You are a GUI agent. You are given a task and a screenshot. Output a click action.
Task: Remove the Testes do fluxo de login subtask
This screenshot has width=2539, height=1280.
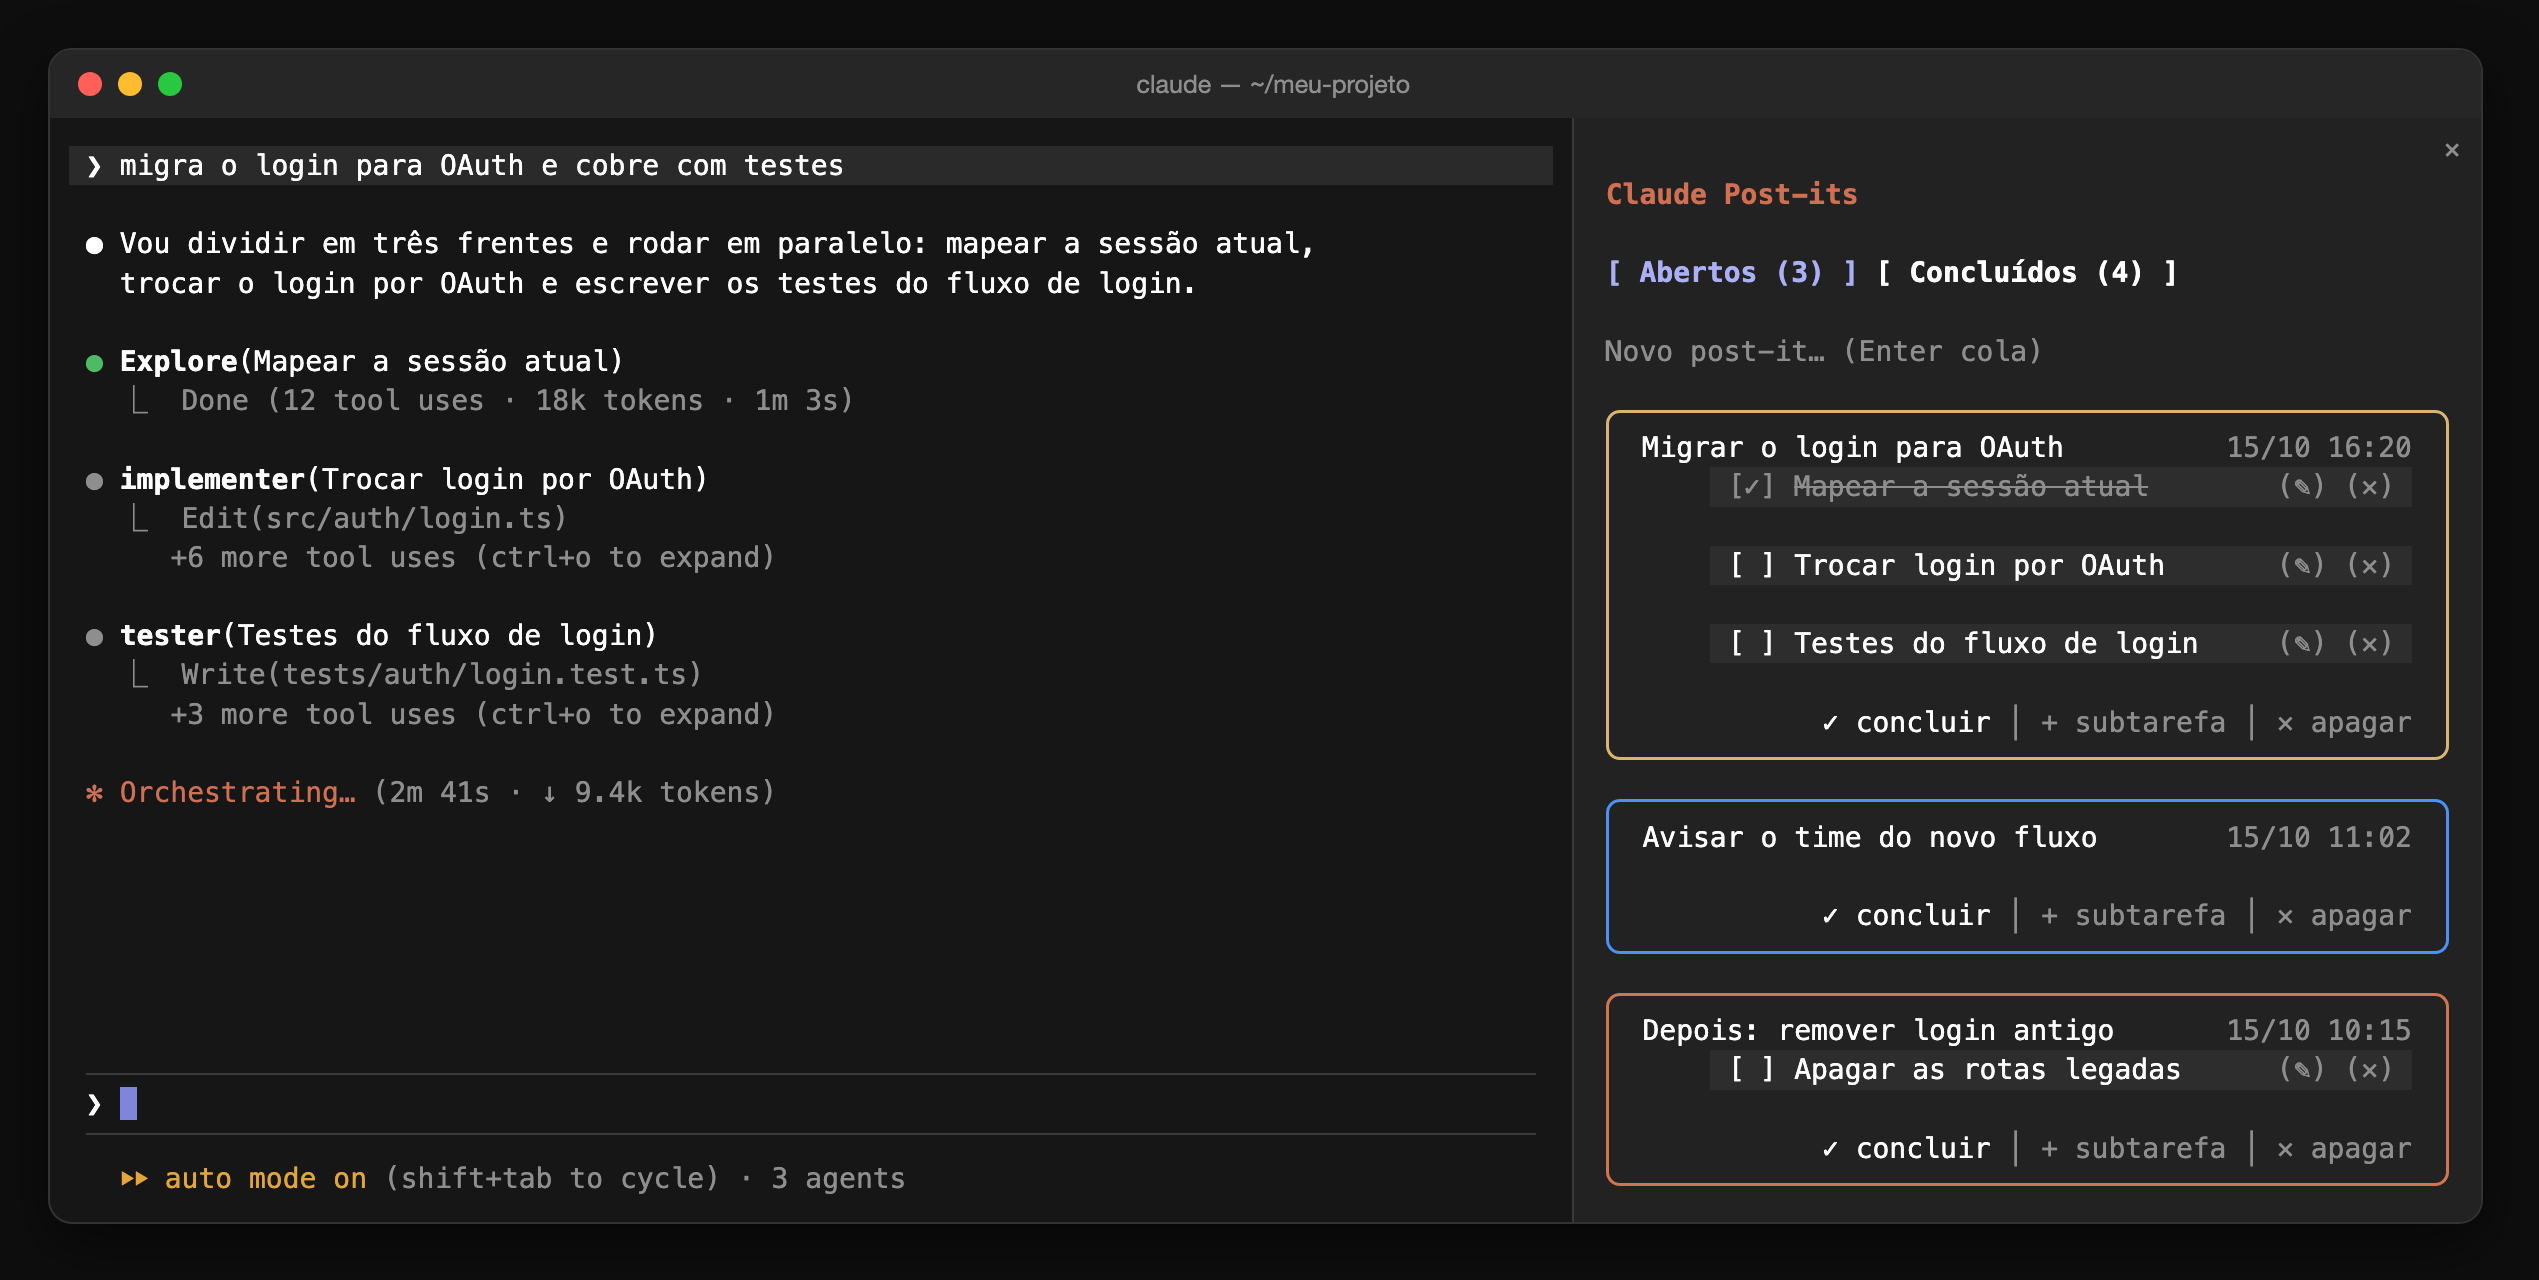[x=2369, y=643]
